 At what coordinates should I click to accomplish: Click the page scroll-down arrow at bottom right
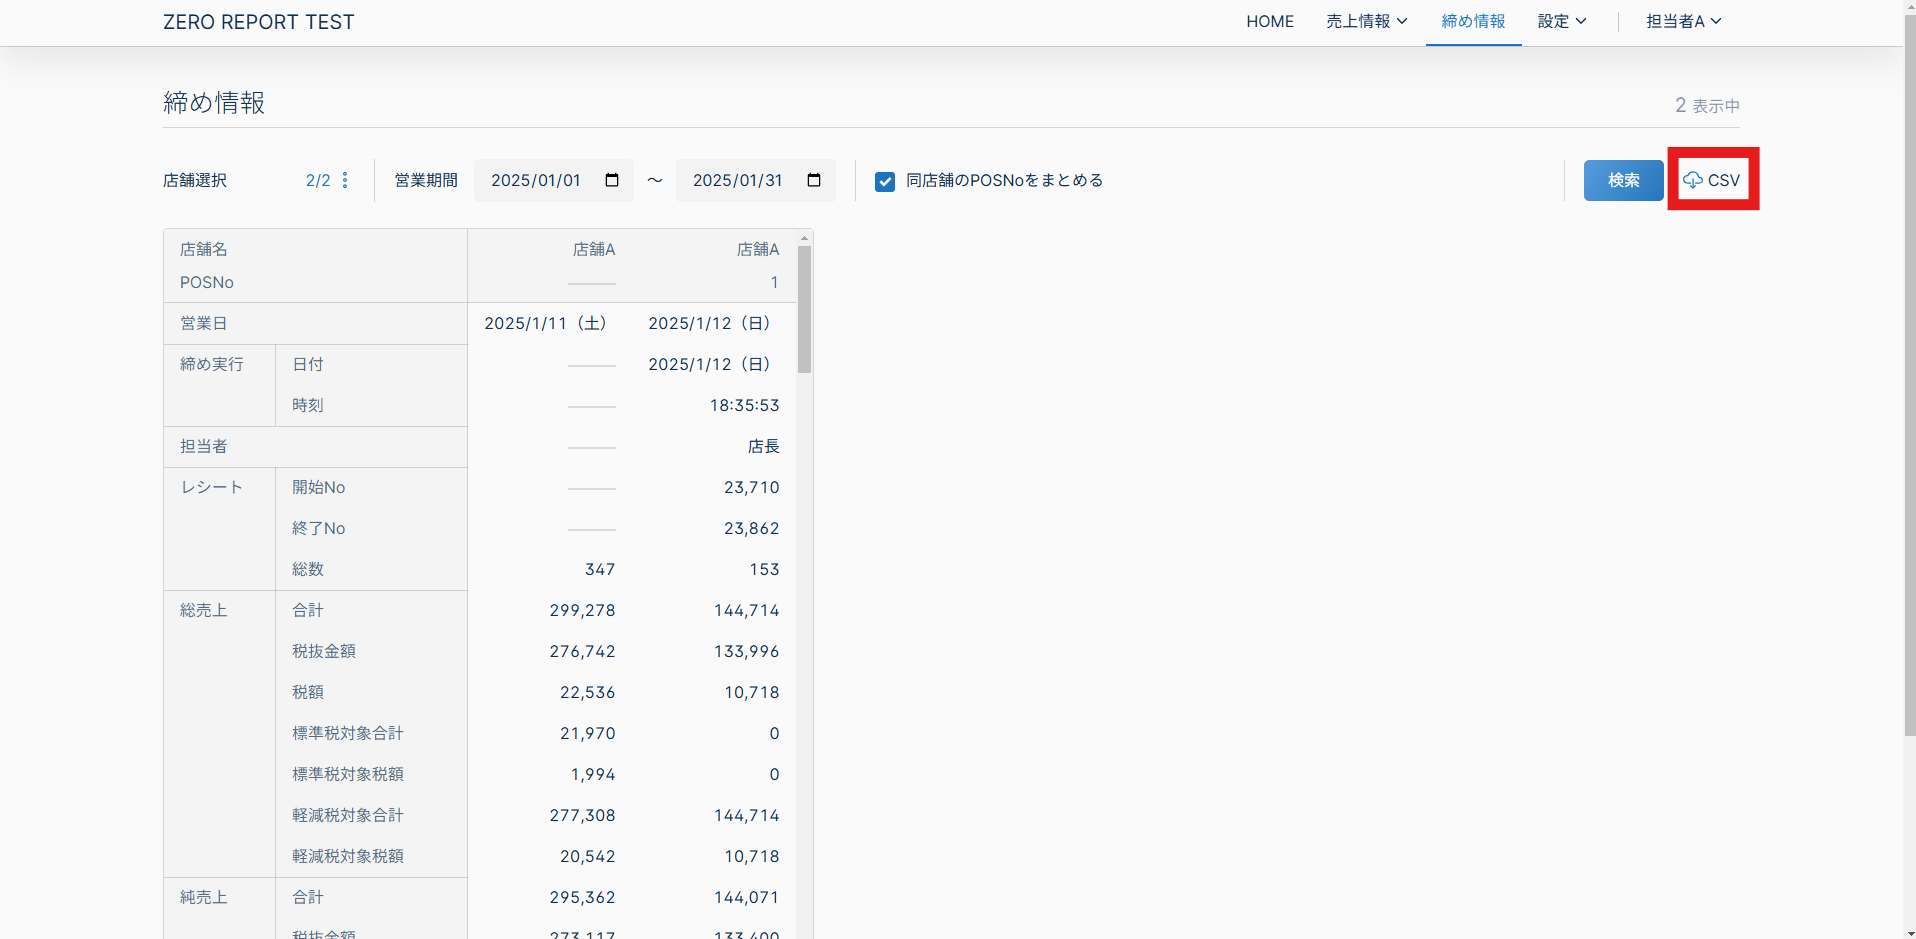point(1909,931)
